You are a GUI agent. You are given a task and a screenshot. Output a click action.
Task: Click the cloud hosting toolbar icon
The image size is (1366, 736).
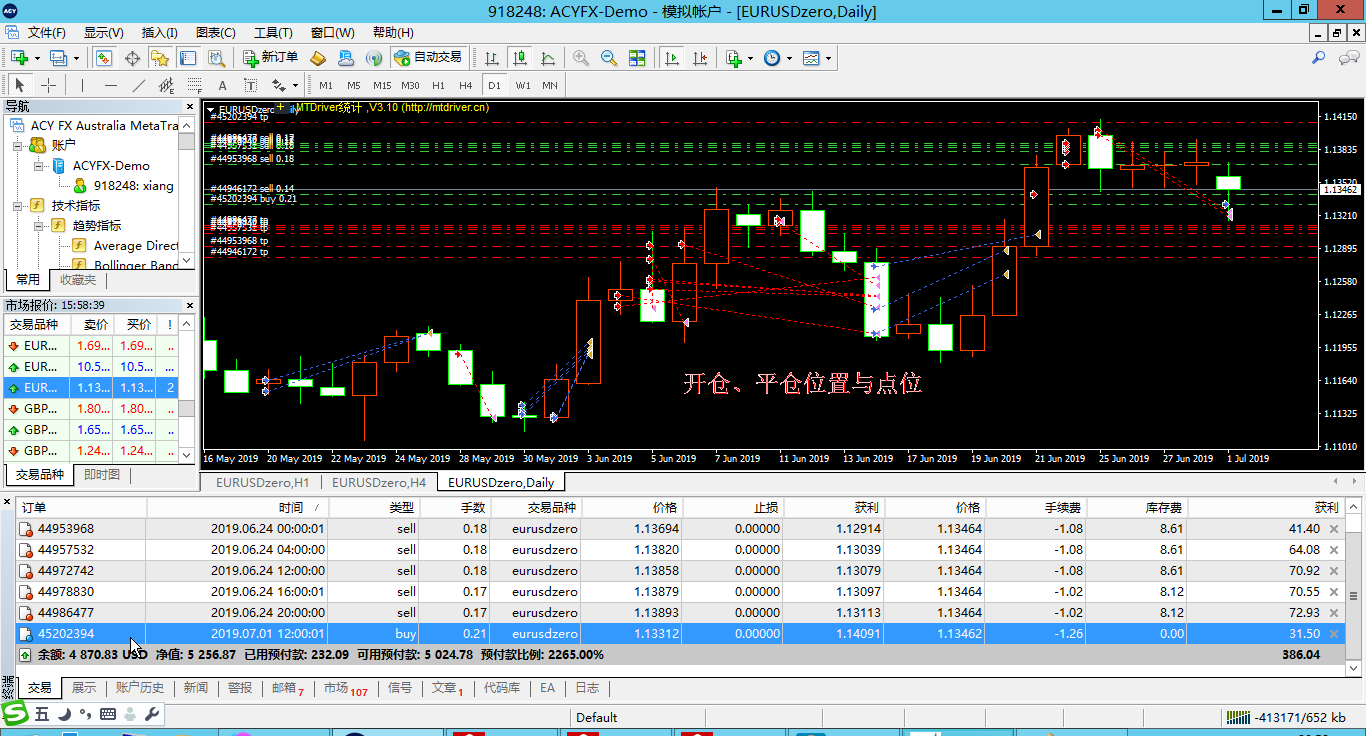tap(346, 58)
